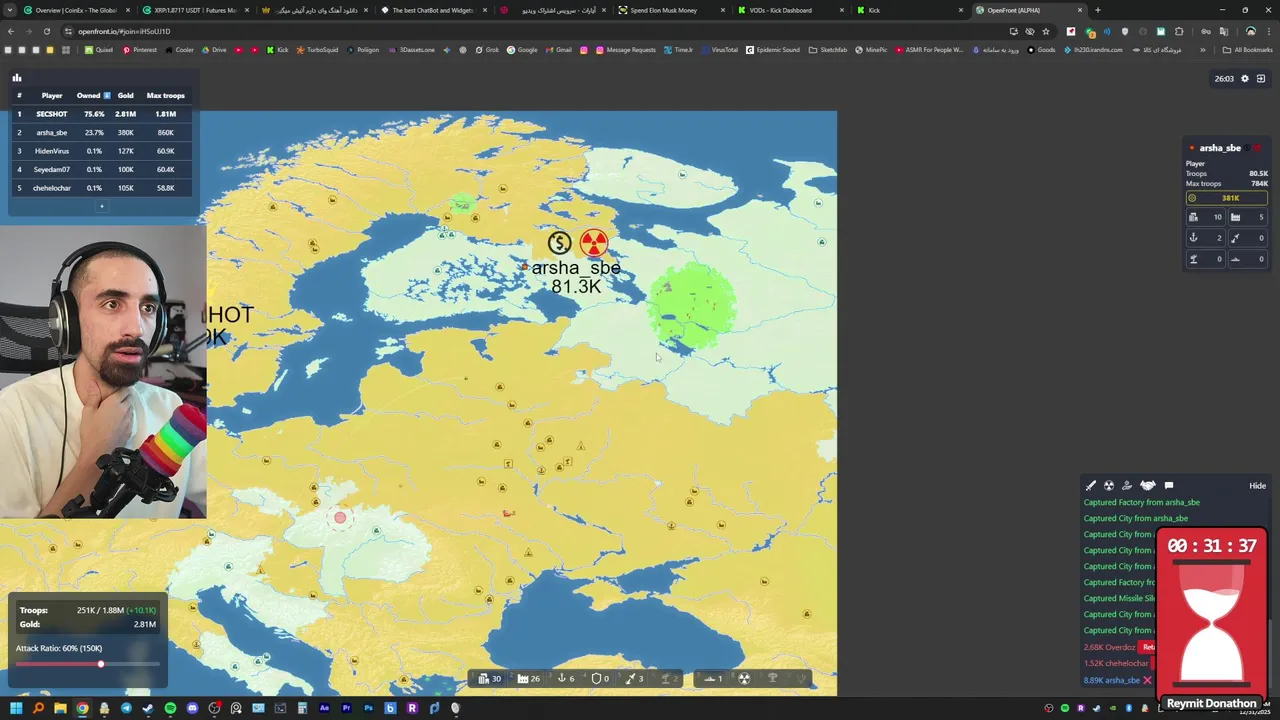Click arsha_sbe factories count tile showing 5
The height and width of the screenshot is (720, 1280).
coord(1248,217)
